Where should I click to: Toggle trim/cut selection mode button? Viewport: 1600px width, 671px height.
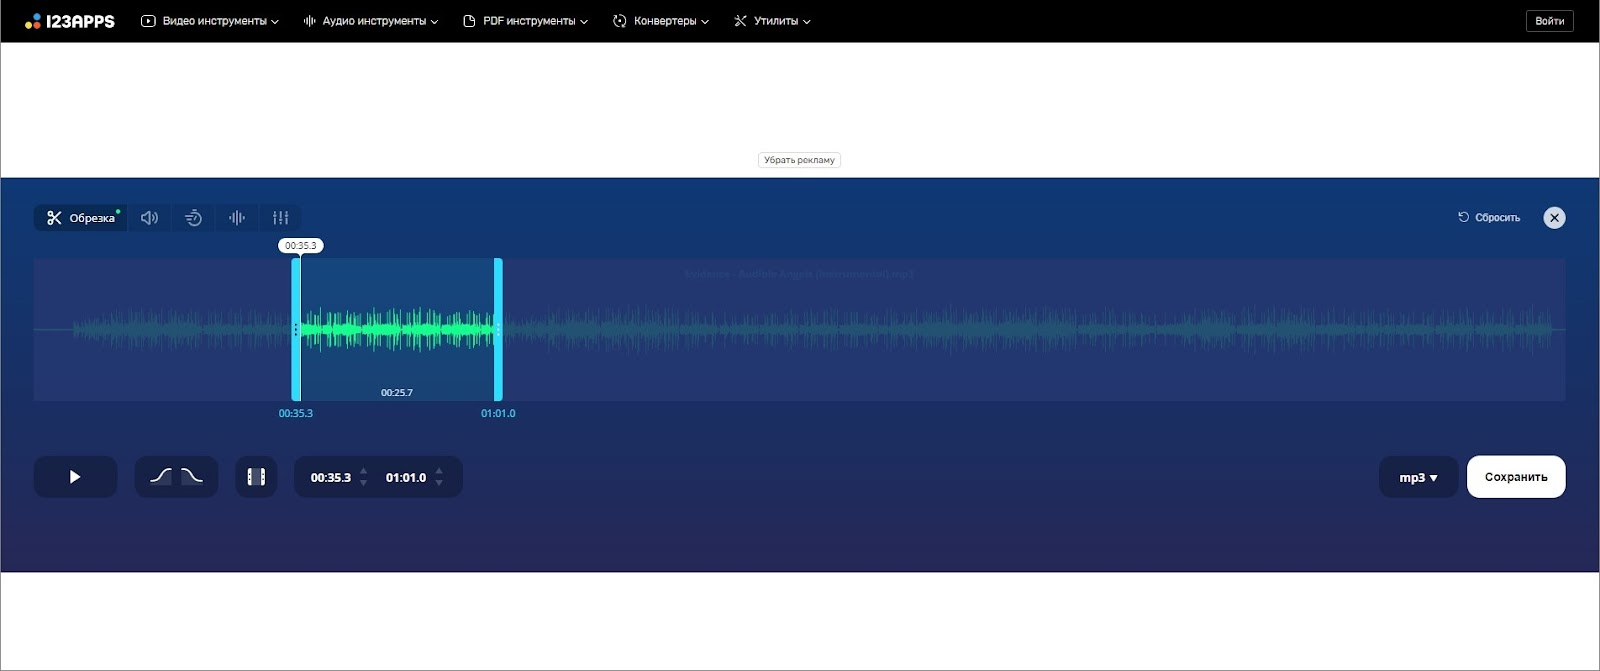(x=256, y=477)
